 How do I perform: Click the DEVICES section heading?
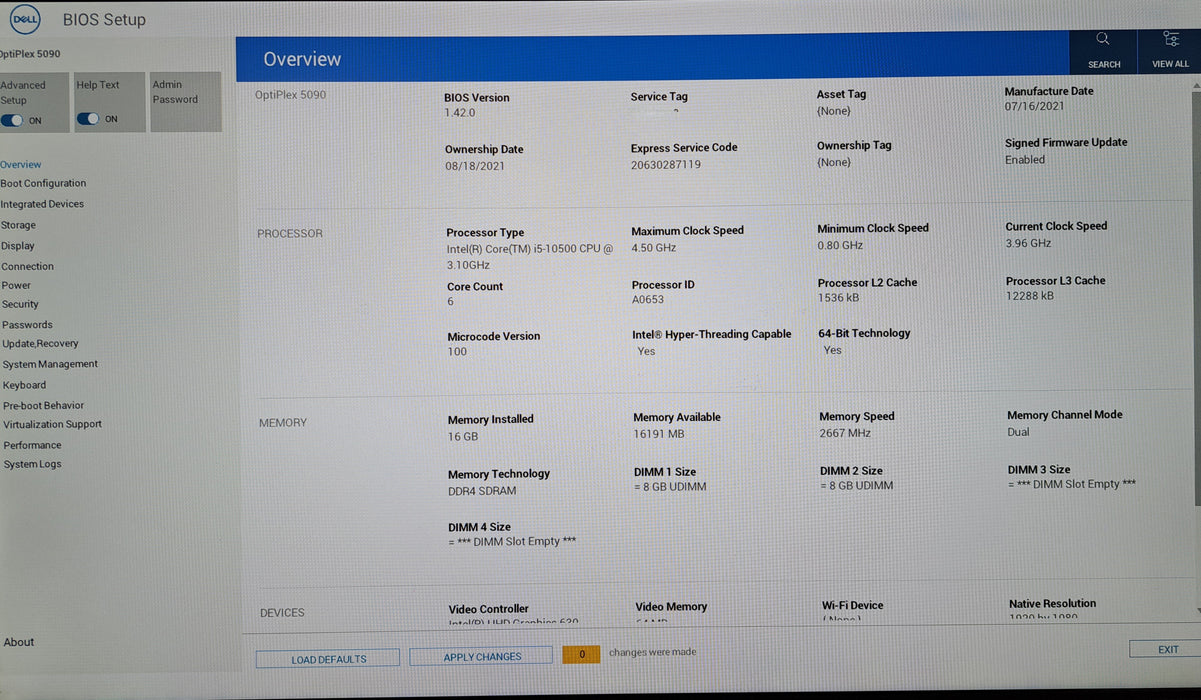point(282,613)
